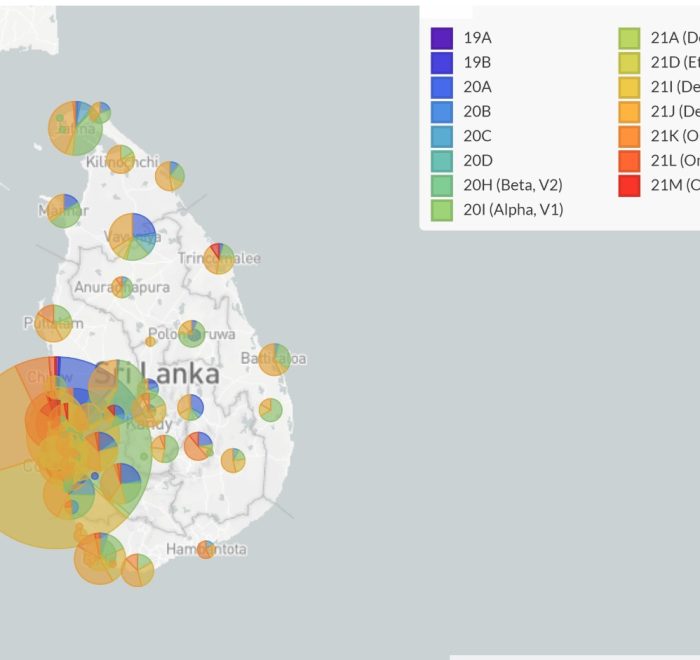The image size is (700, 660).
Task: Click the Trincomalee pie chart marker
Action: (219, 259)
